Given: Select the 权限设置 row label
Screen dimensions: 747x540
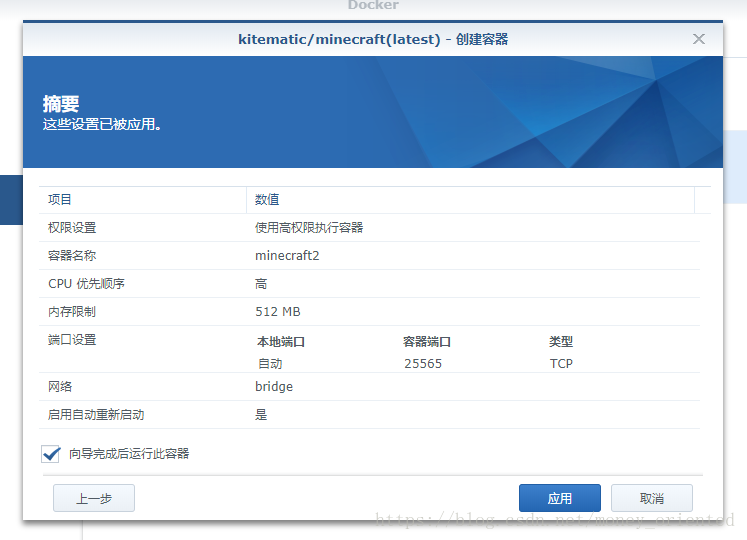Looking at the screenshot, I should 72,228.
